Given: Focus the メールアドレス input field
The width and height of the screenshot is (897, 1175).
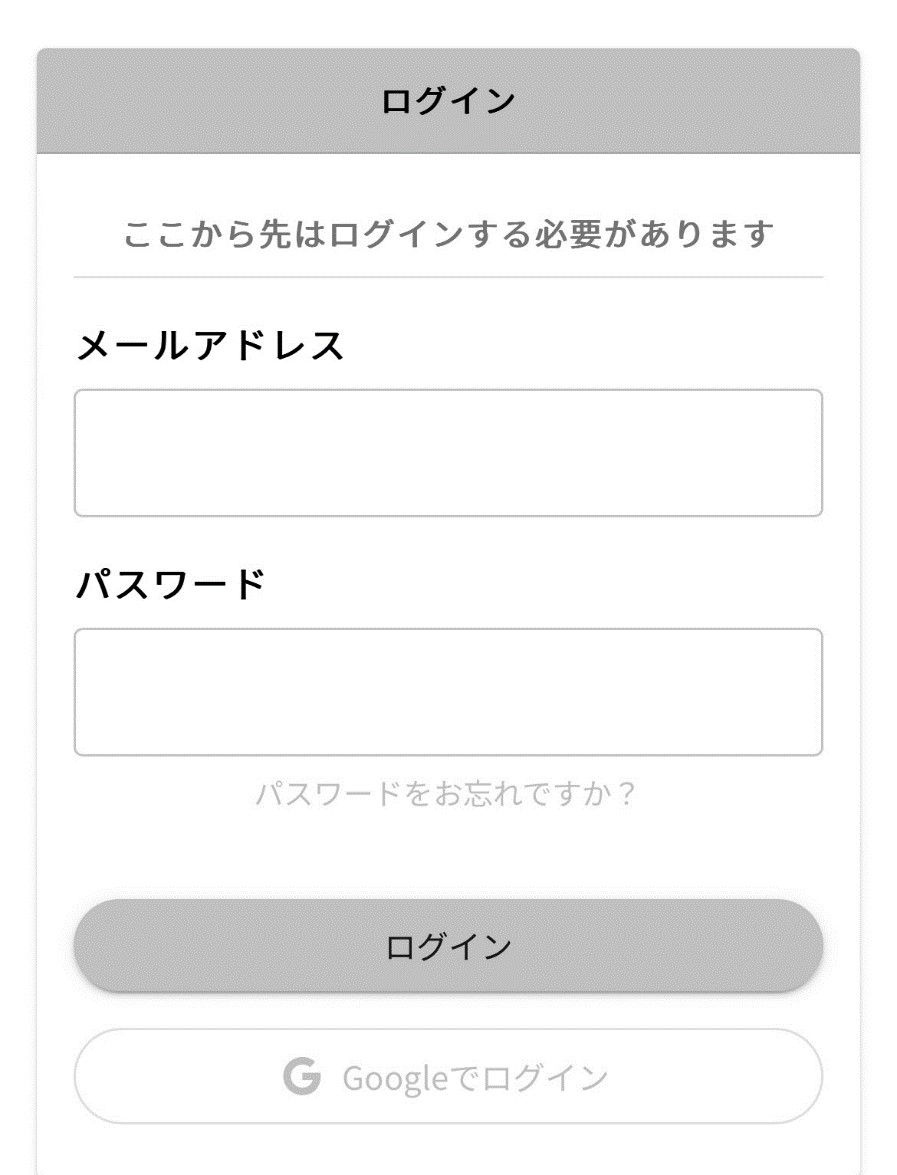Looking at the screenshot, I should [x=448, y=453].
